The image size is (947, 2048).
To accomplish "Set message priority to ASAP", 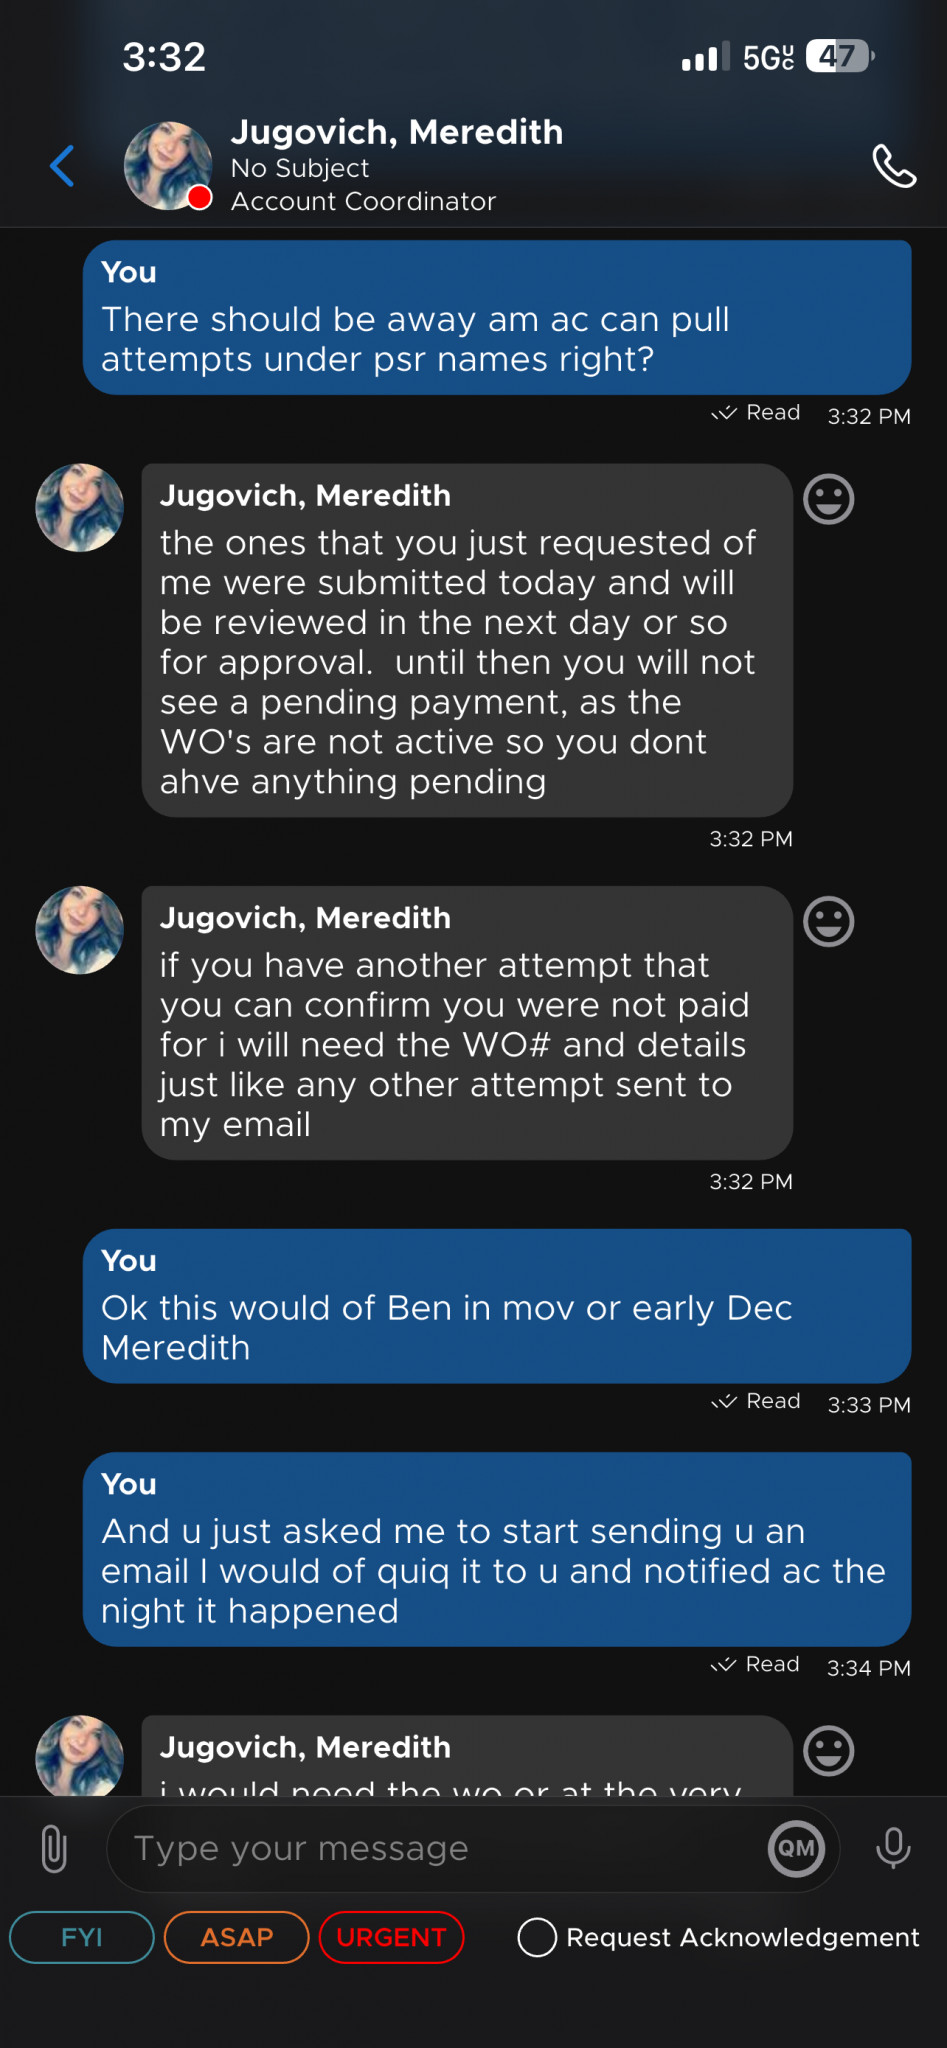I will click(x=236, y=1937).
